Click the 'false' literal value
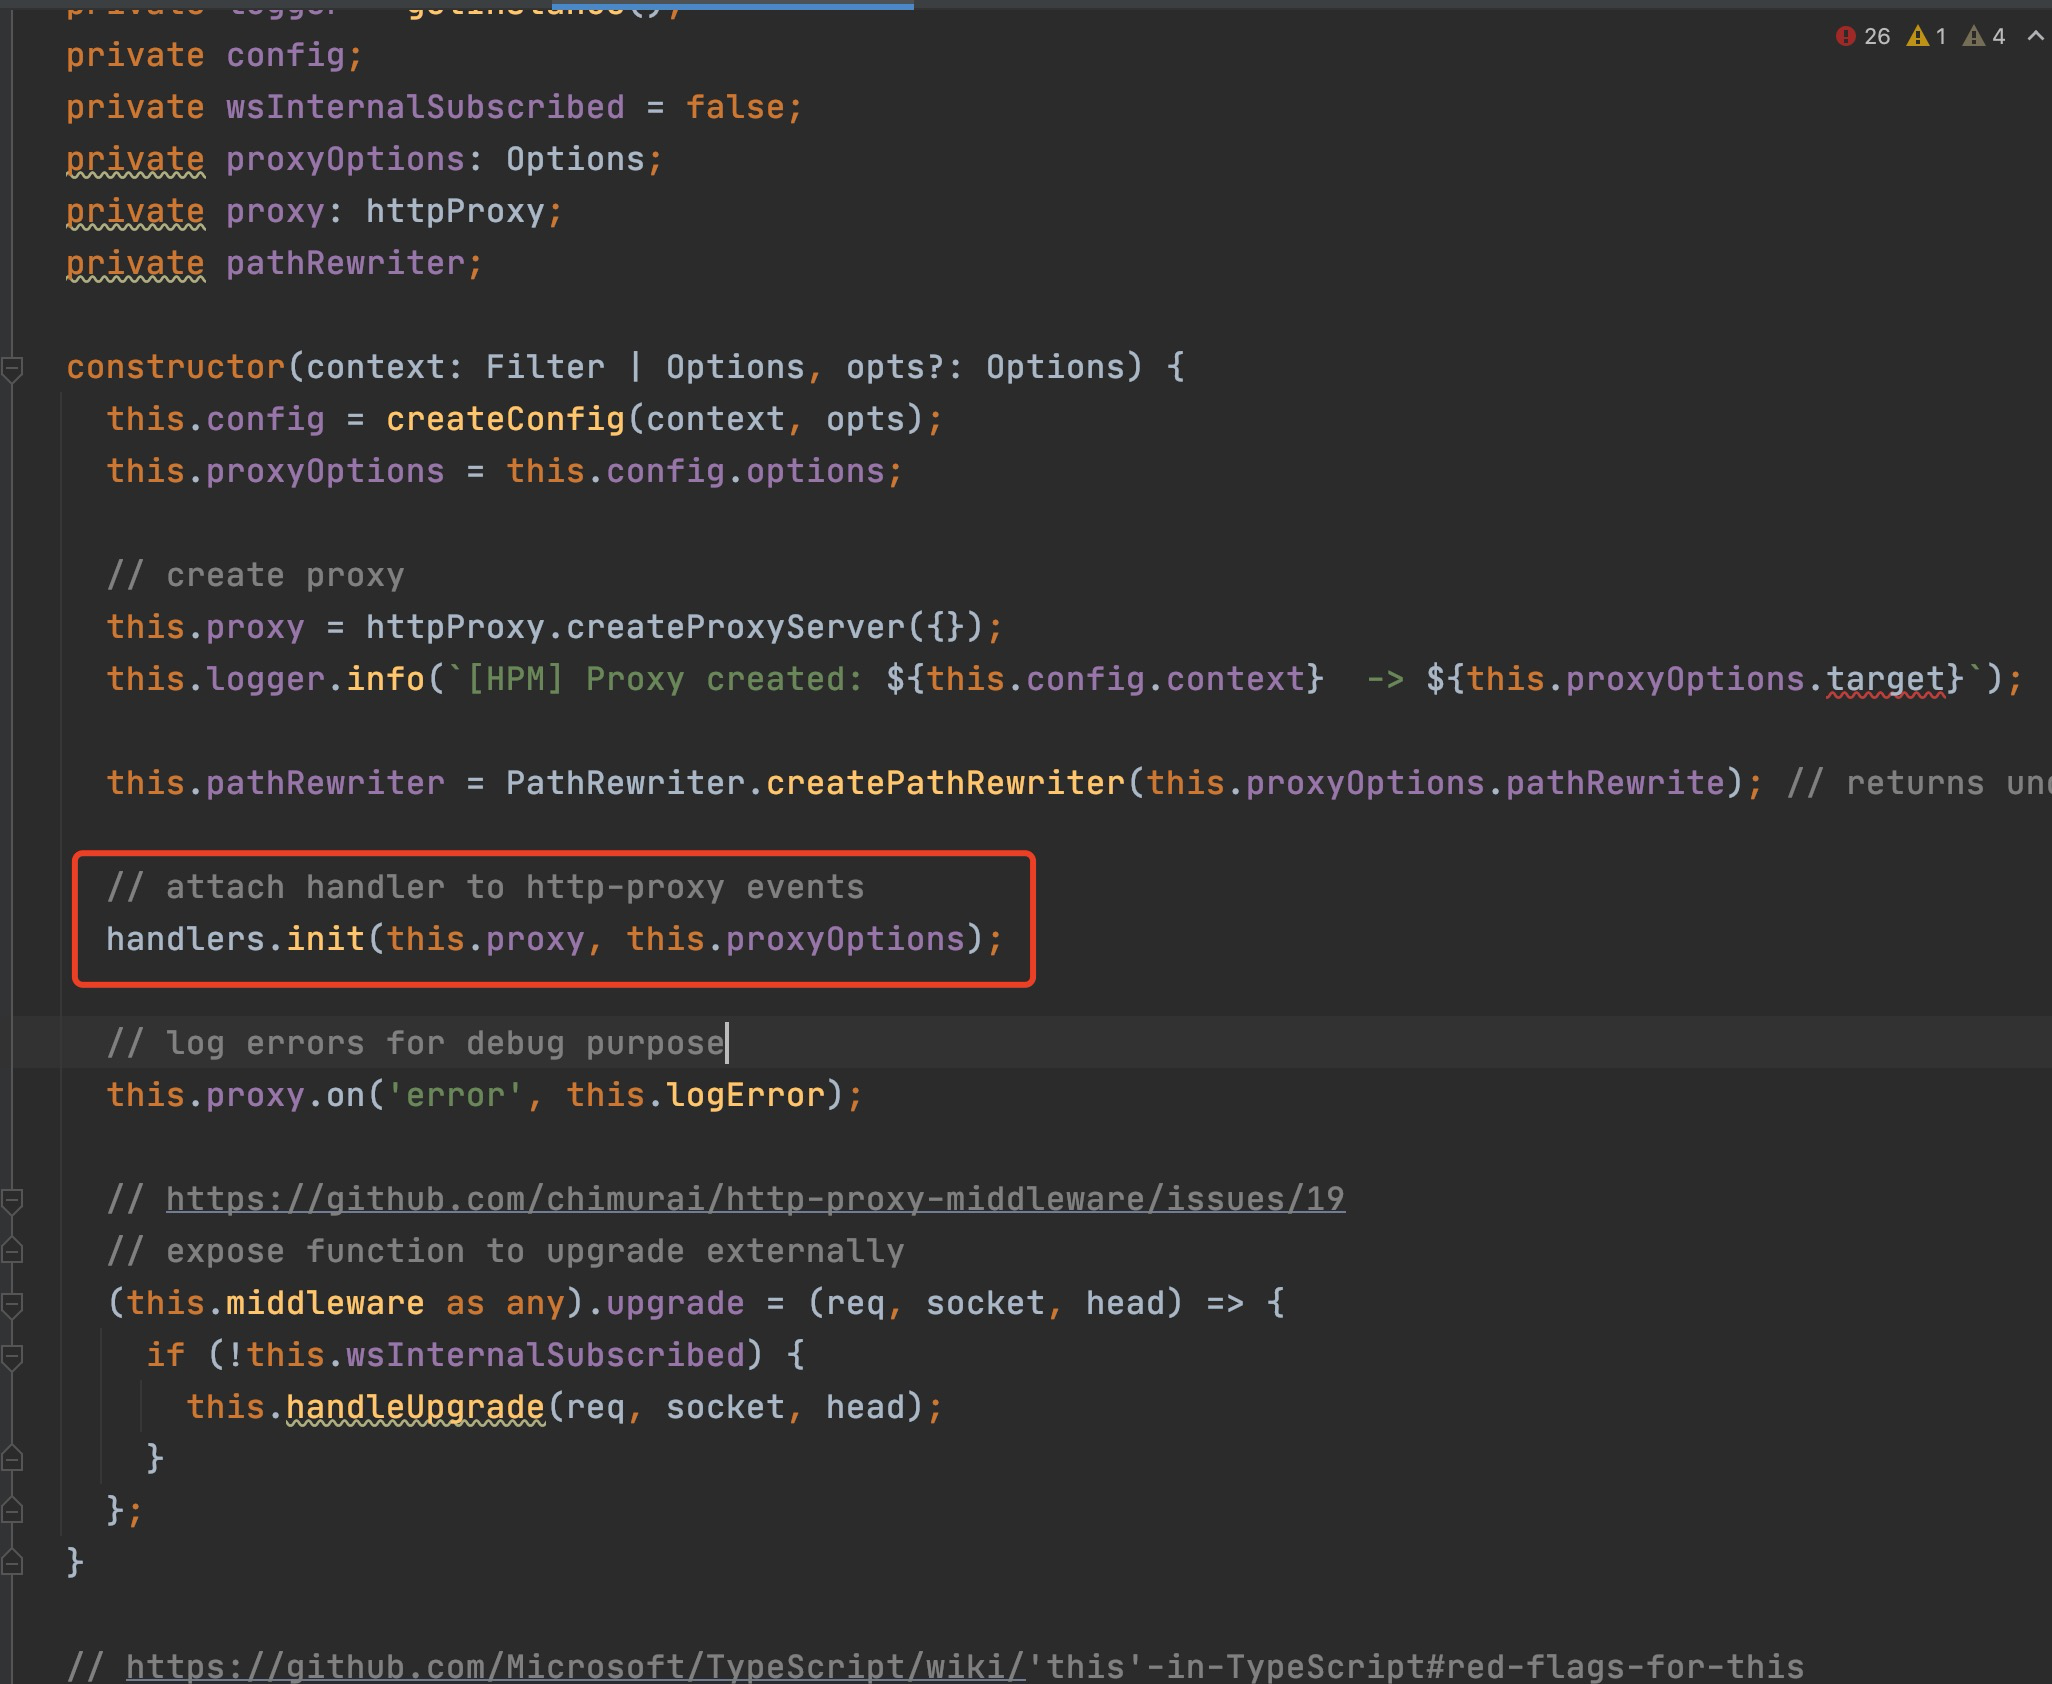 click(x=735, y=107)
